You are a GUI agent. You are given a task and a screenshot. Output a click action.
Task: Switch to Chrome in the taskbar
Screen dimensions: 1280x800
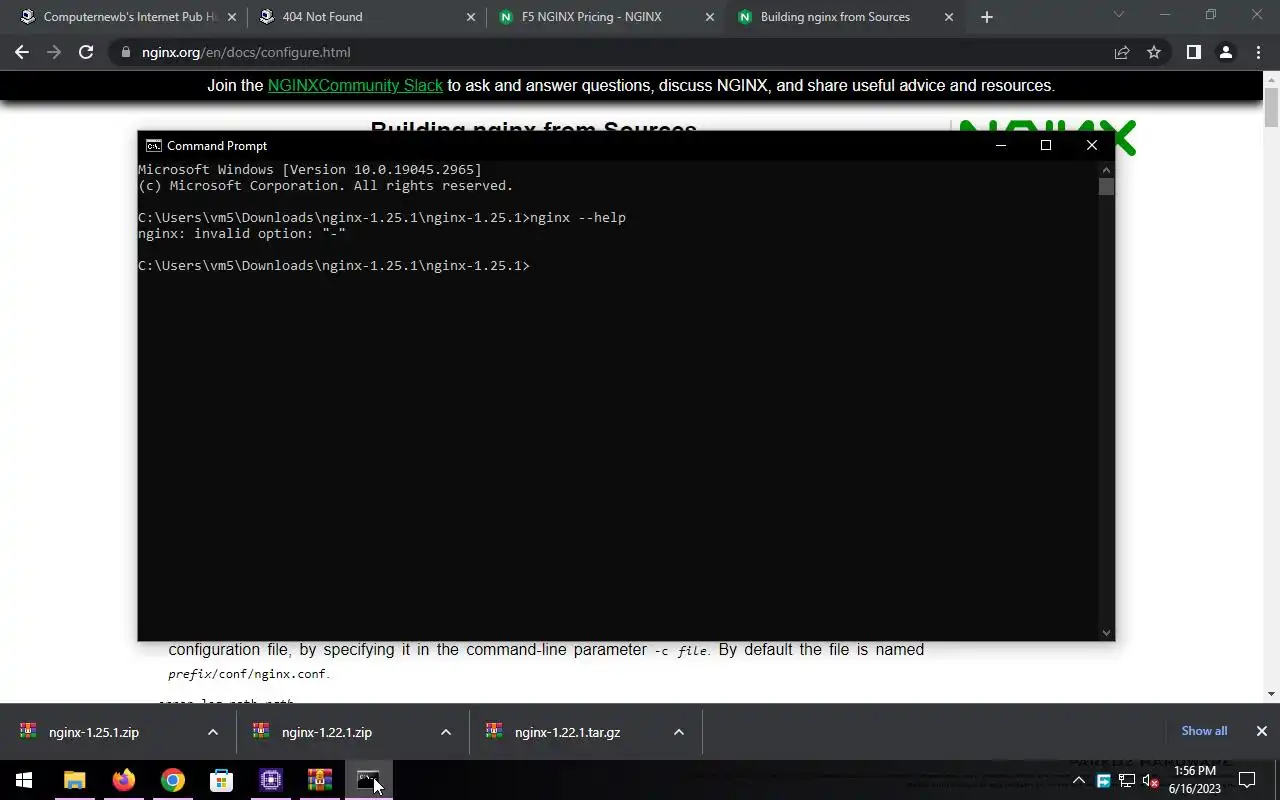pyautogui.click(x=172, y=780)
